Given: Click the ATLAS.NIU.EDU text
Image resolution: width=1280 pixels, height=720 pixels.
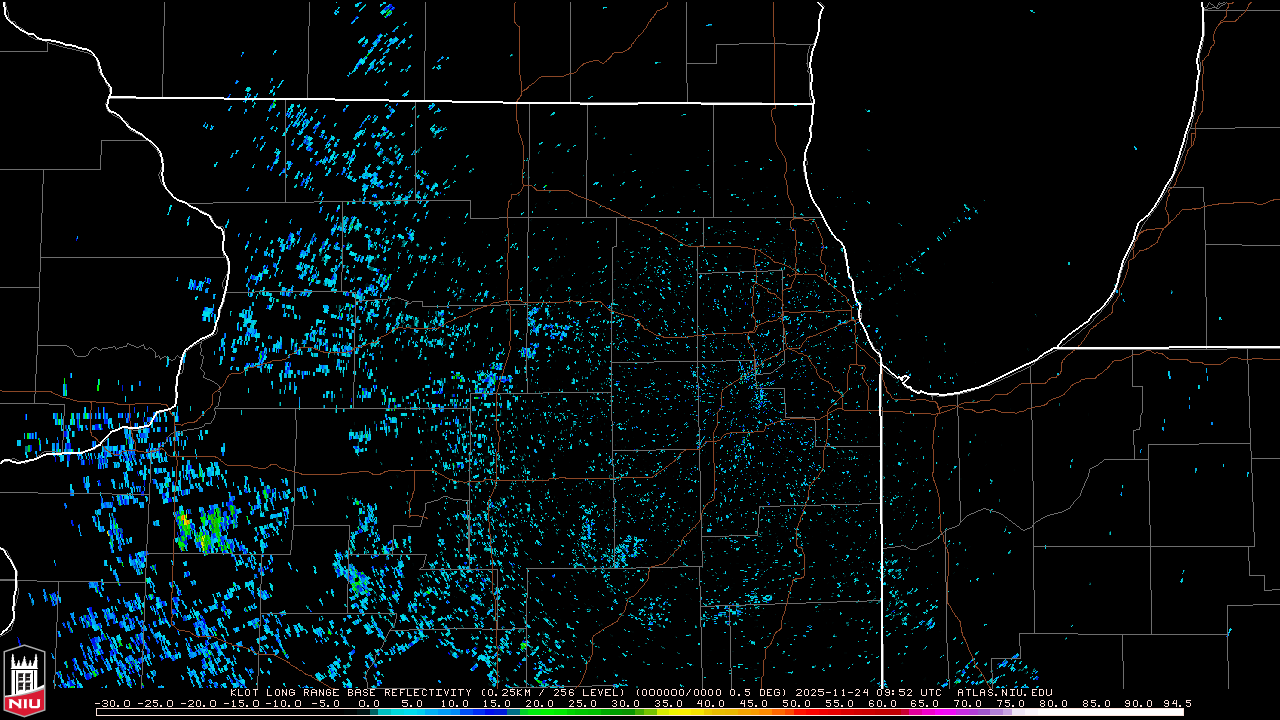Looking at the screenshot, I should tap(1004, 692).
